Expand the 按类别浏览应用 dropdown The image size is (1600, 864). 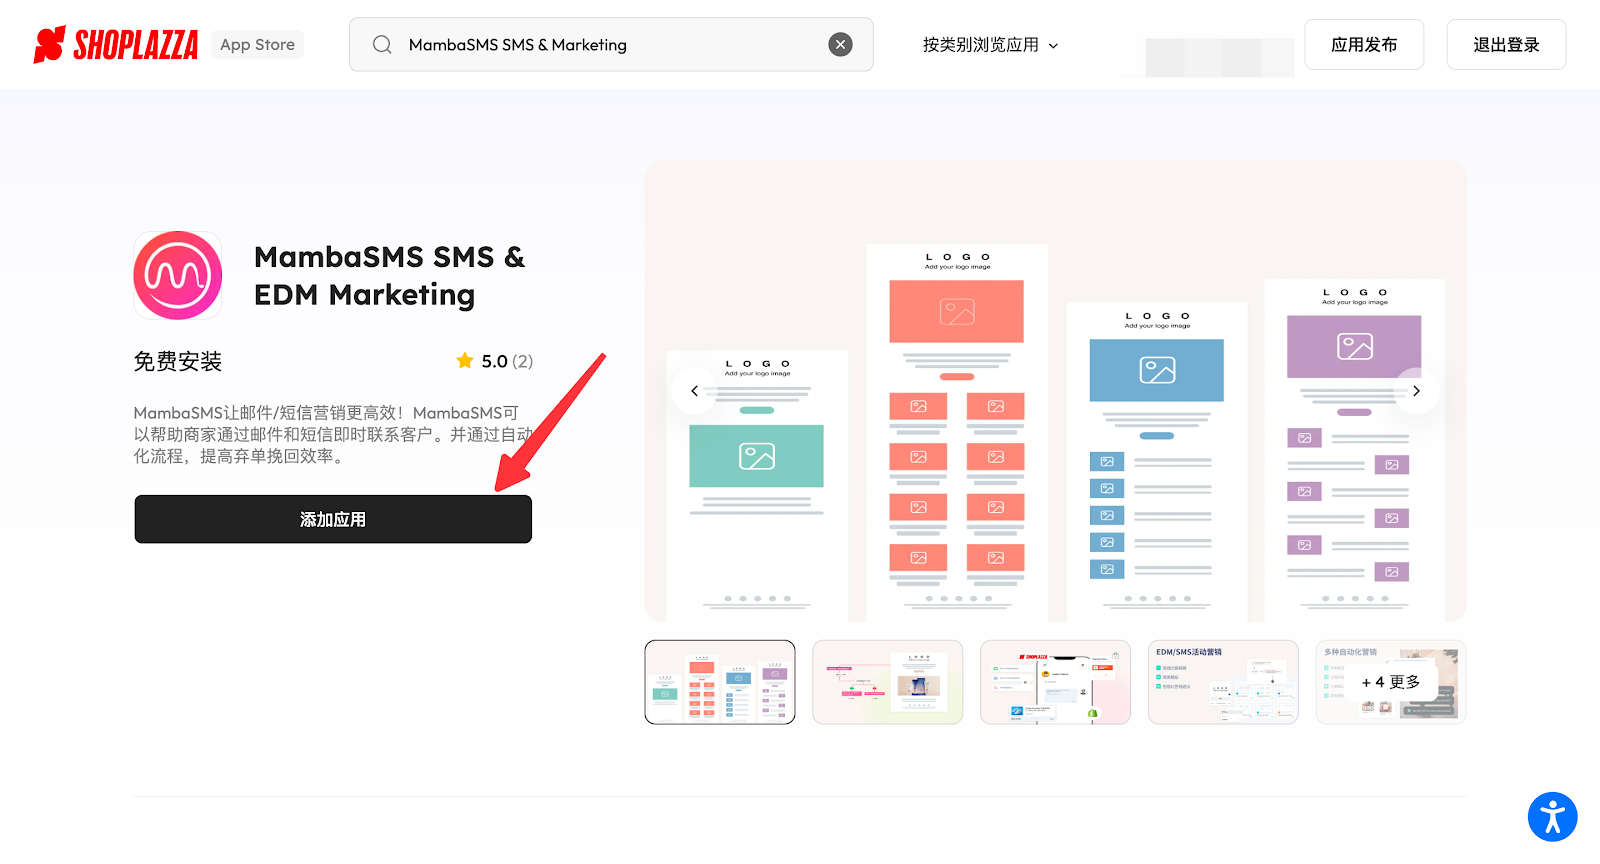[x=990, y=45]
